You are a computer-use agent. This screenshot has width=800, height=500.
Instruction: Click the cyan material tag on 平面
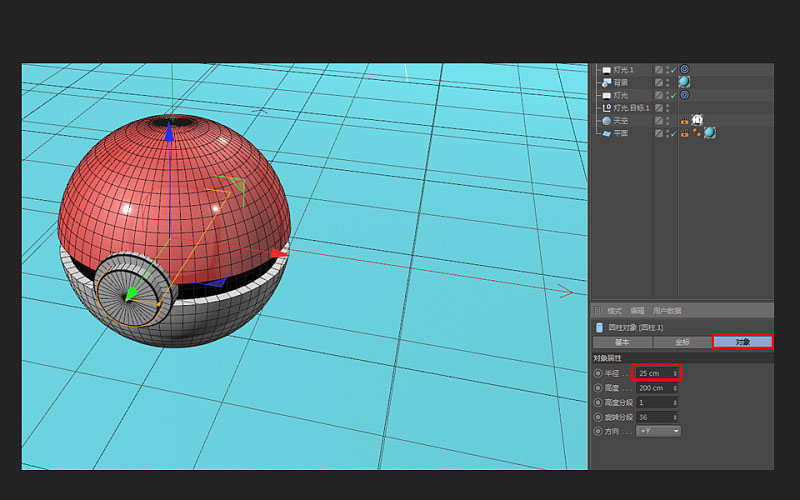pos(709,132)
